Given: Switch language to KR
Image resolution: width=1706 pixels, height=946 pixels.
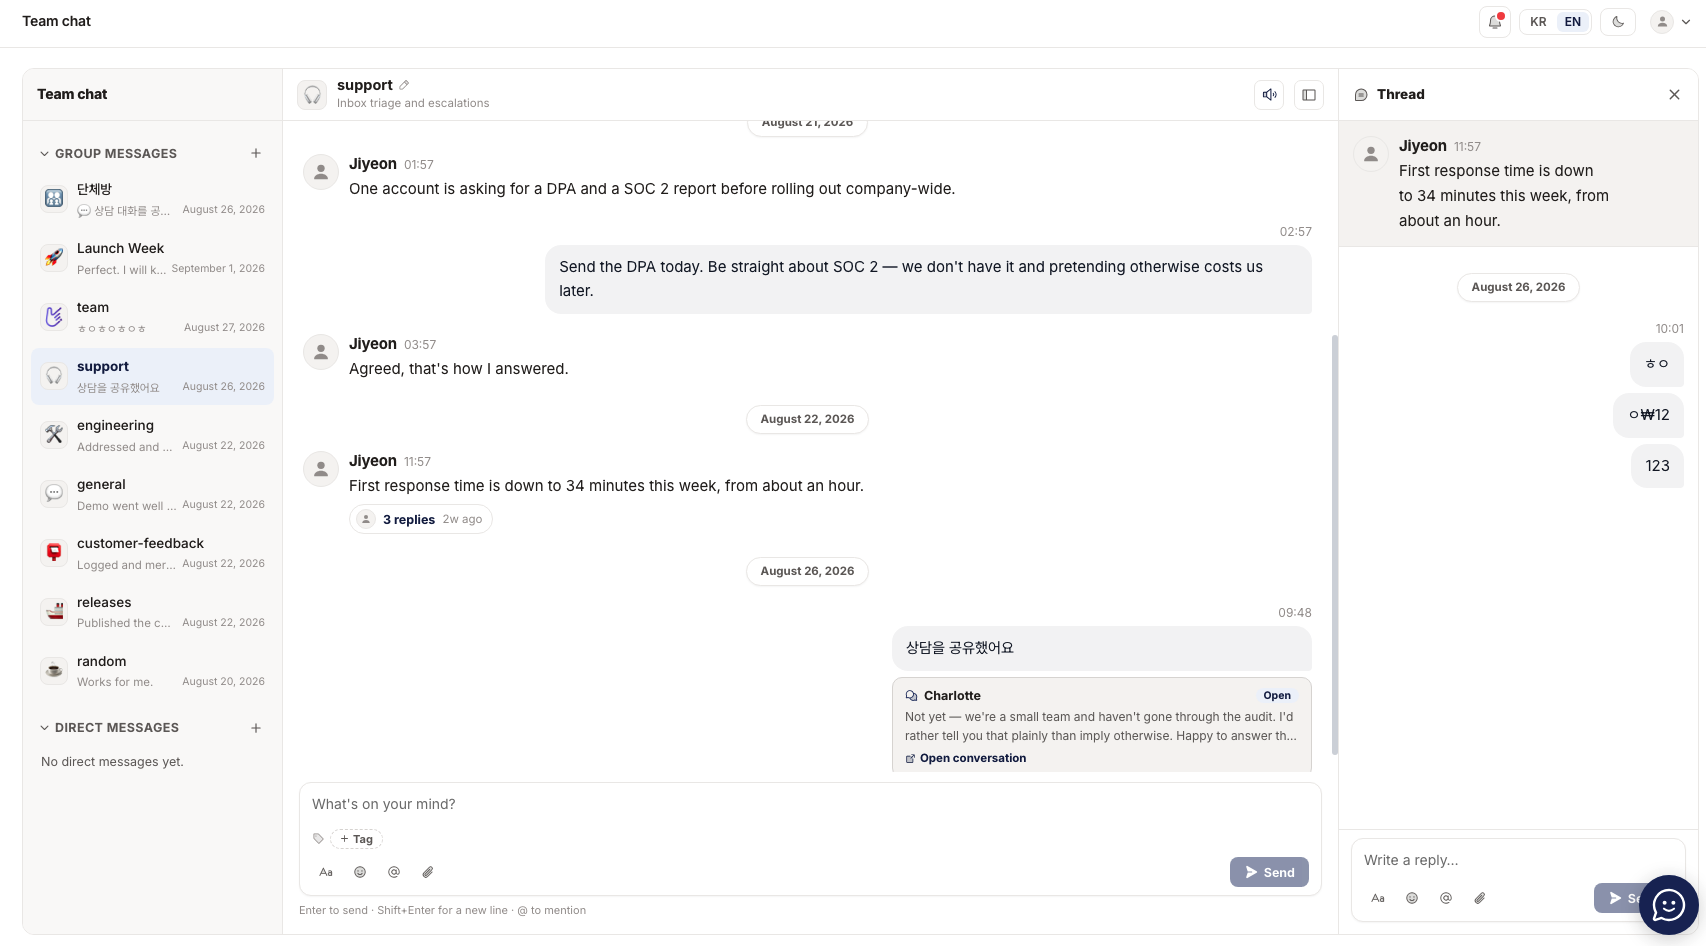Looking at the screenshot, I should 1538,22.
